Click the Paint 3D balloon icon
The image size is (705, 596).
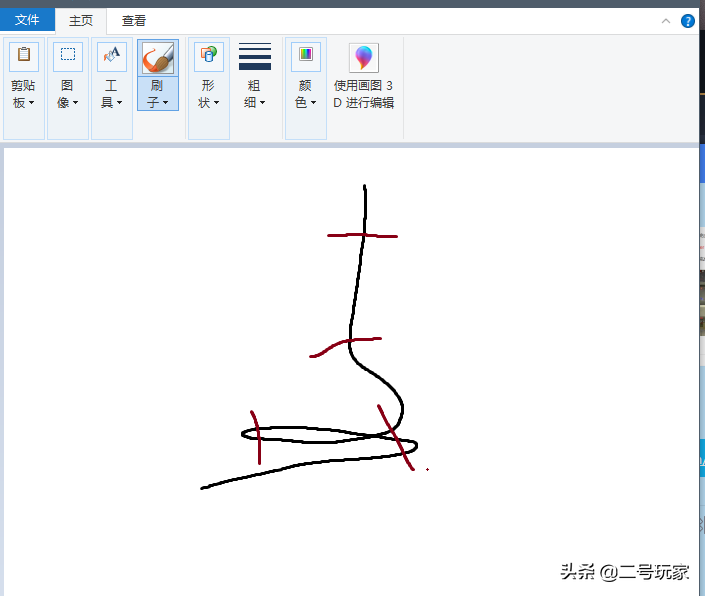coord(364,58)
